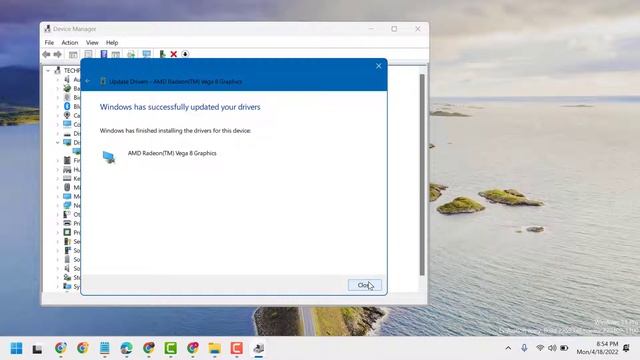
Task: Select the Storage controllers icon
Action: point(67,277)
